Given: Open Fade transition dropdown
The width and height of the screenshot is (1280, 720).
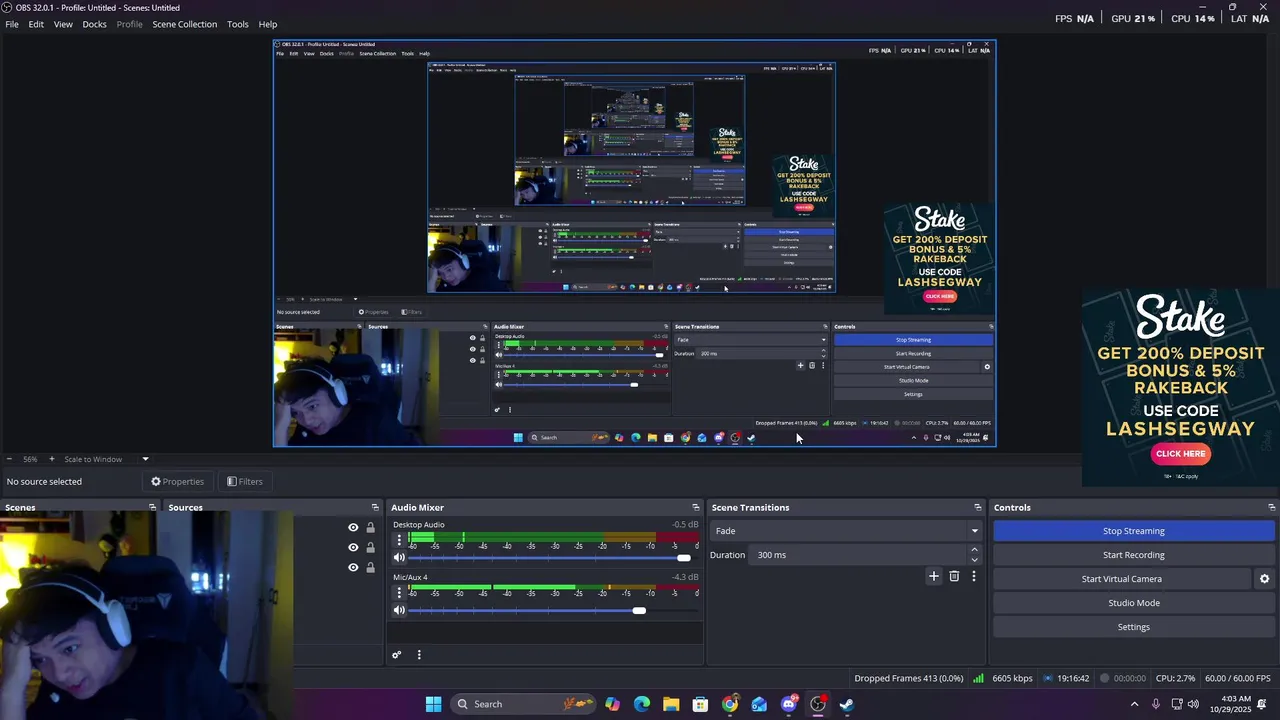Looking at the screenshot, I should (x=846, y=531).
